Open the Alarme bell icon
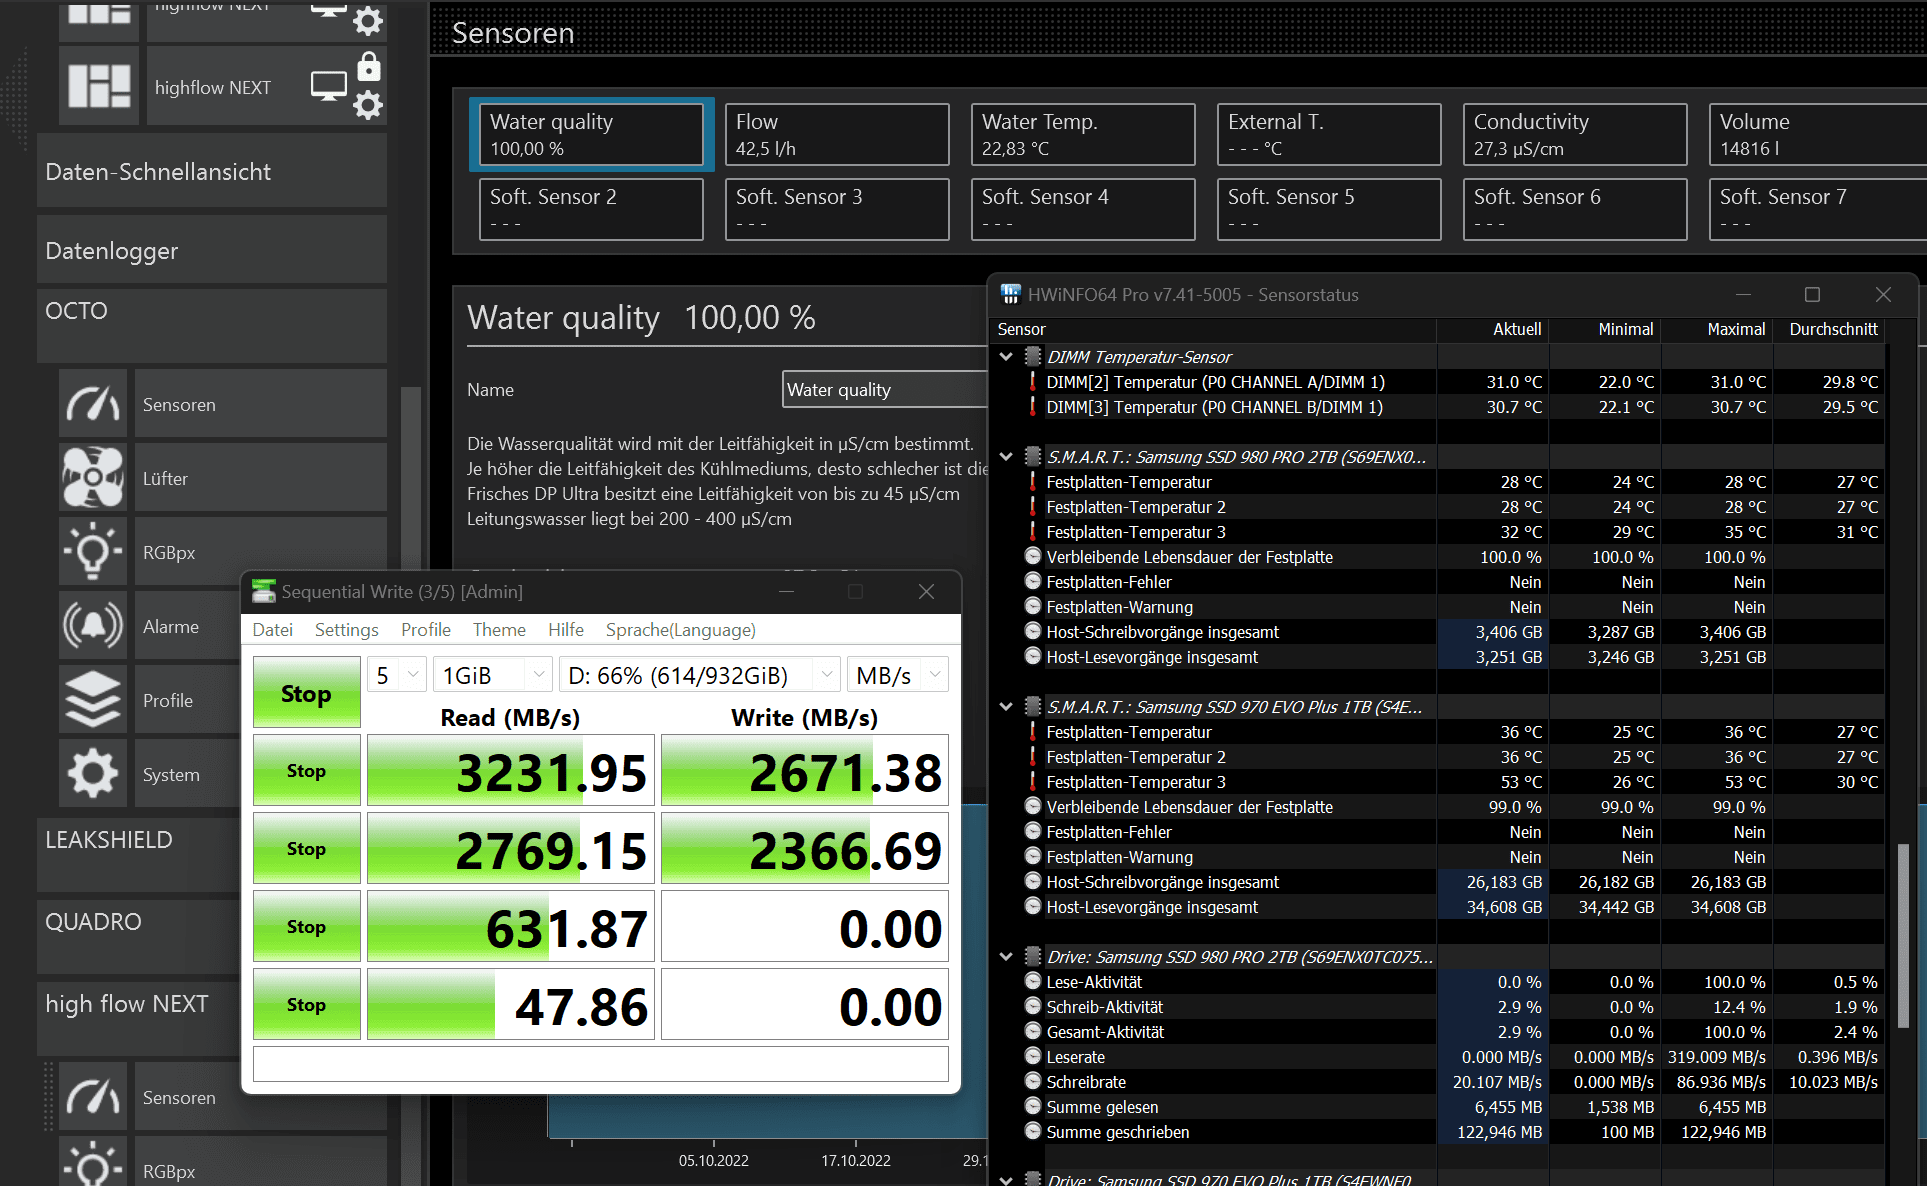The image size is (1927, 1186). [x=93, y=626]
